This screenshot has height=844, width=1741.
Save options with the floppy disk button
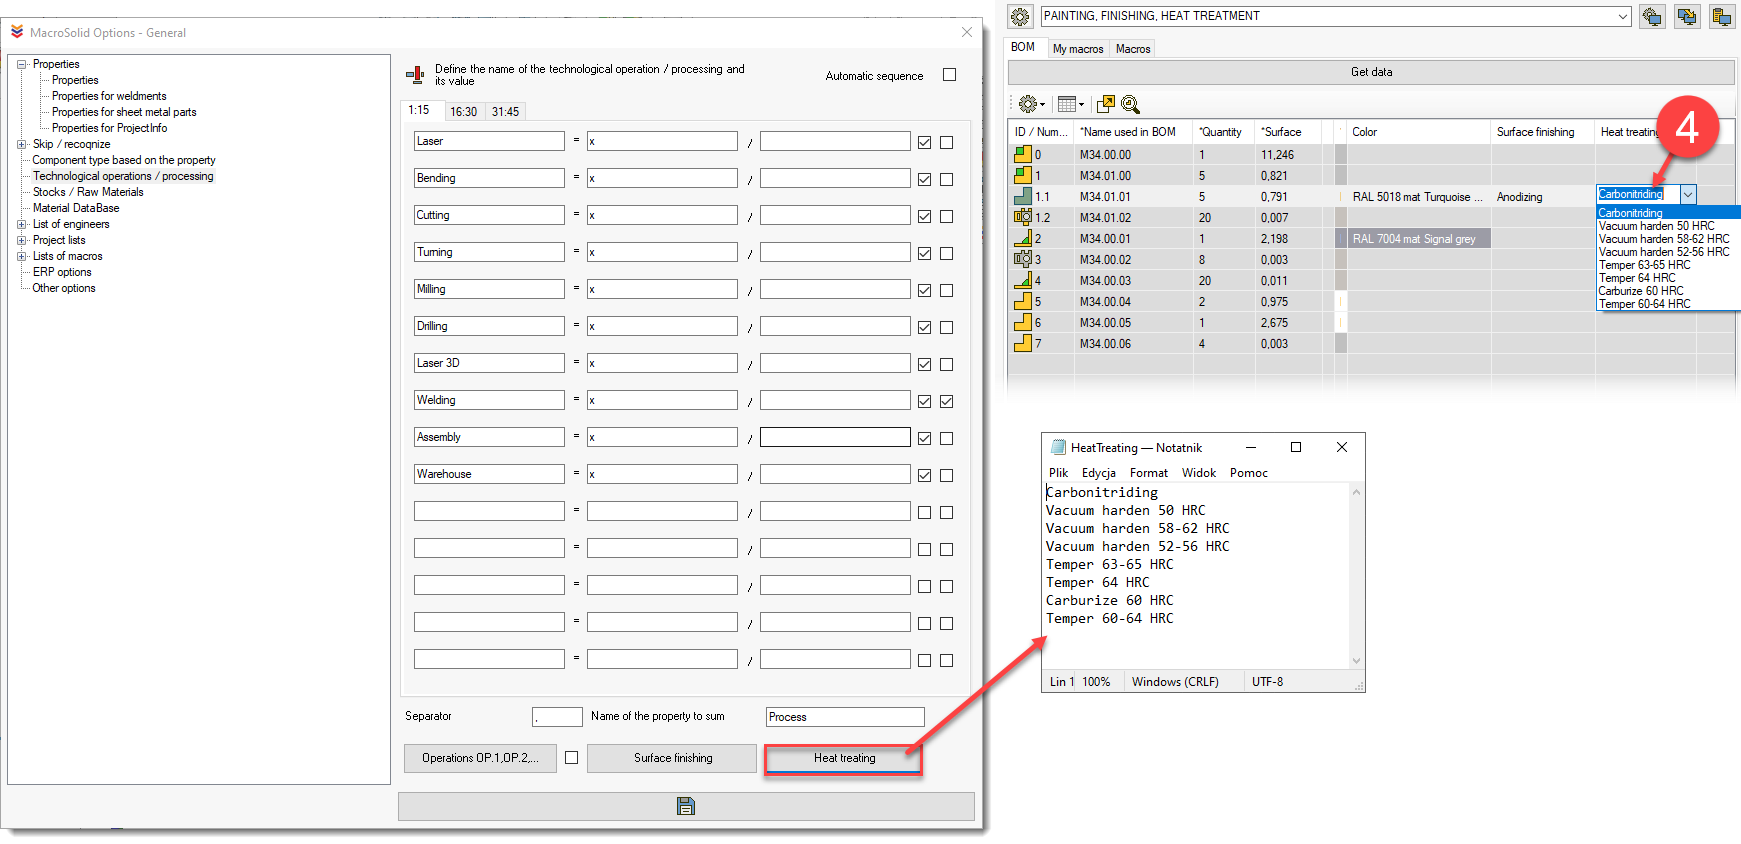point(686,806)
